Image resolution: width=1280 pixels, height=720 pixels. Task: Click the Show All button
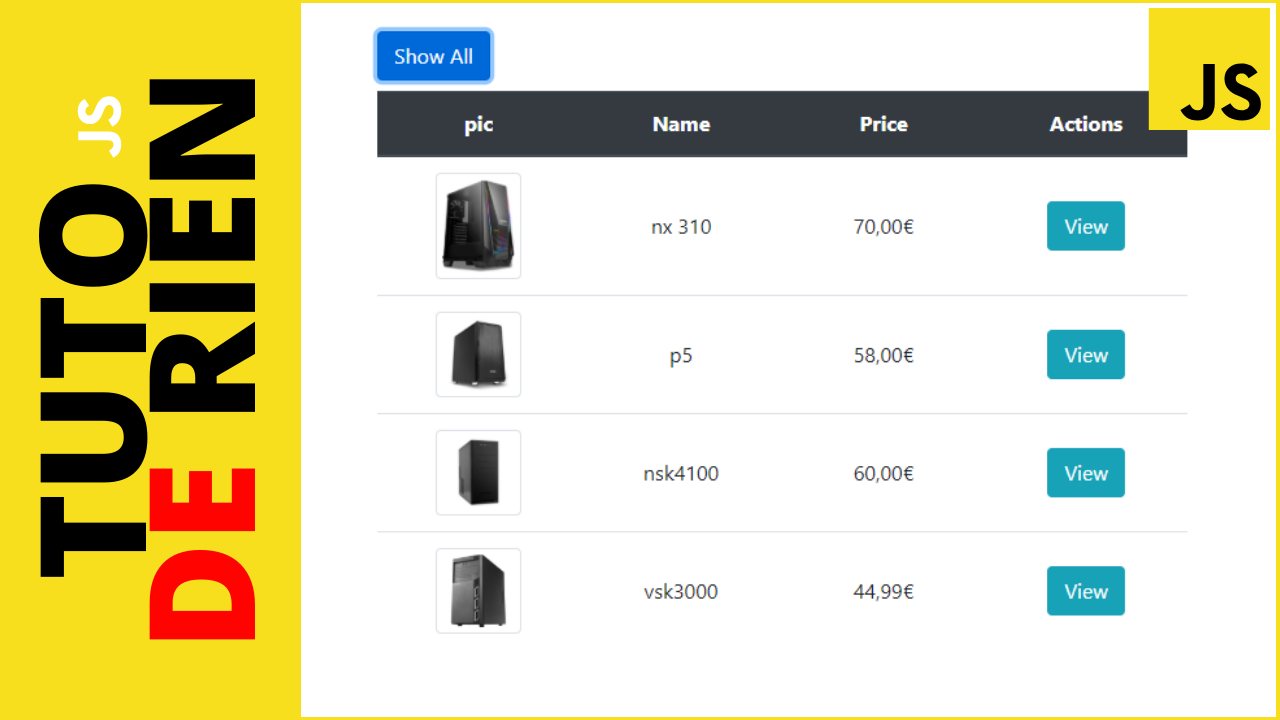433,56
